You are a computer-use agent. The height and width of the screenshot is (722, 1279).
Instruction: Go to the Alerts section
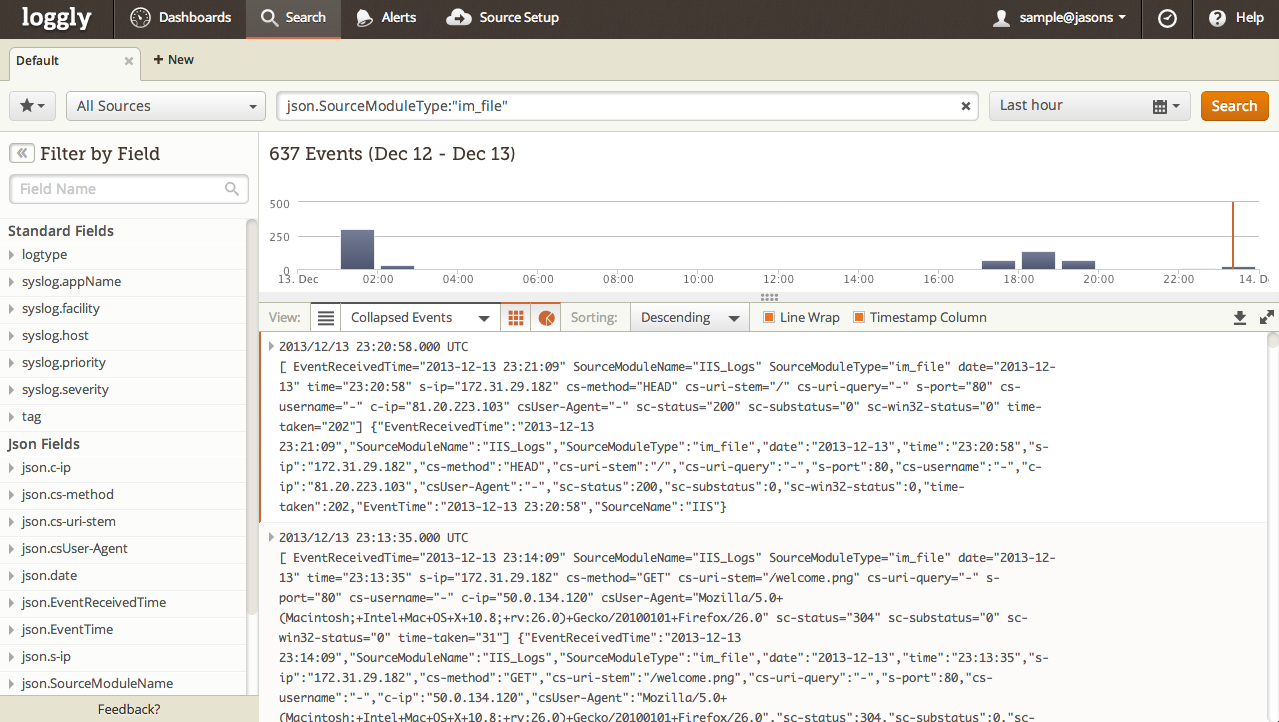pos(386,18)
